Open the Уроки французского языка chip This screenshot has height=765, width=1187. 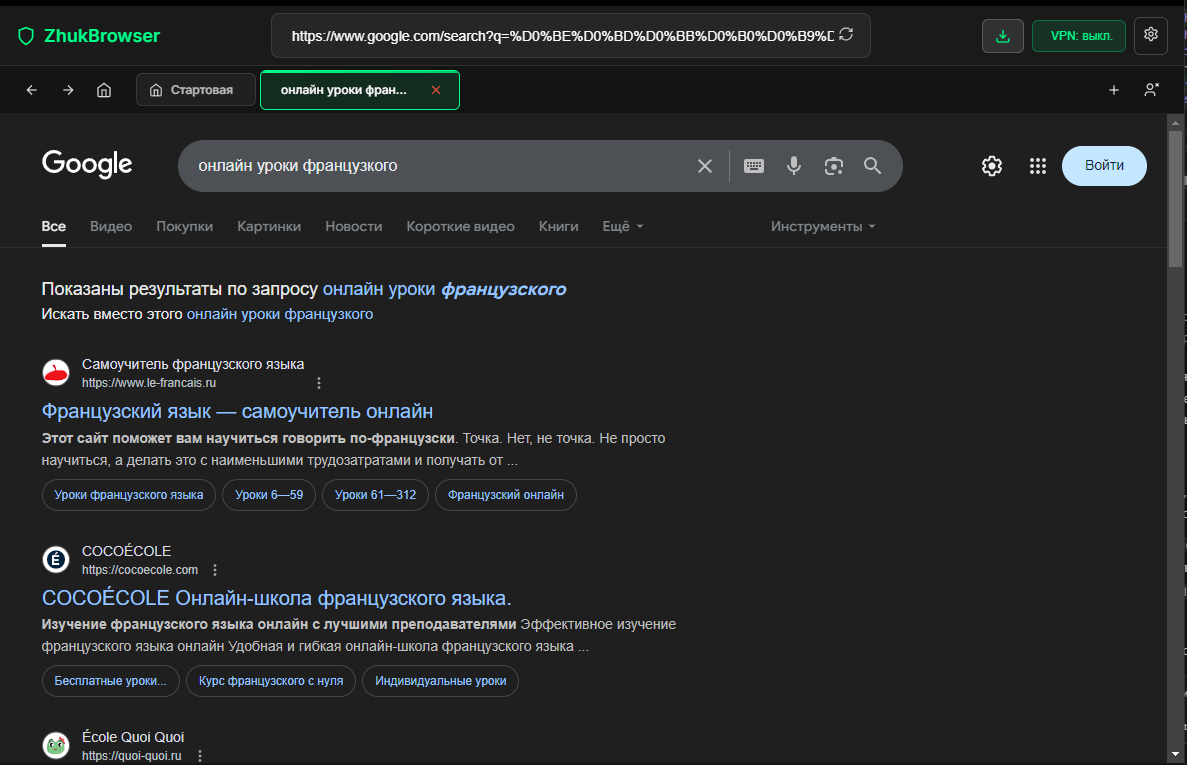coord(129,495)
